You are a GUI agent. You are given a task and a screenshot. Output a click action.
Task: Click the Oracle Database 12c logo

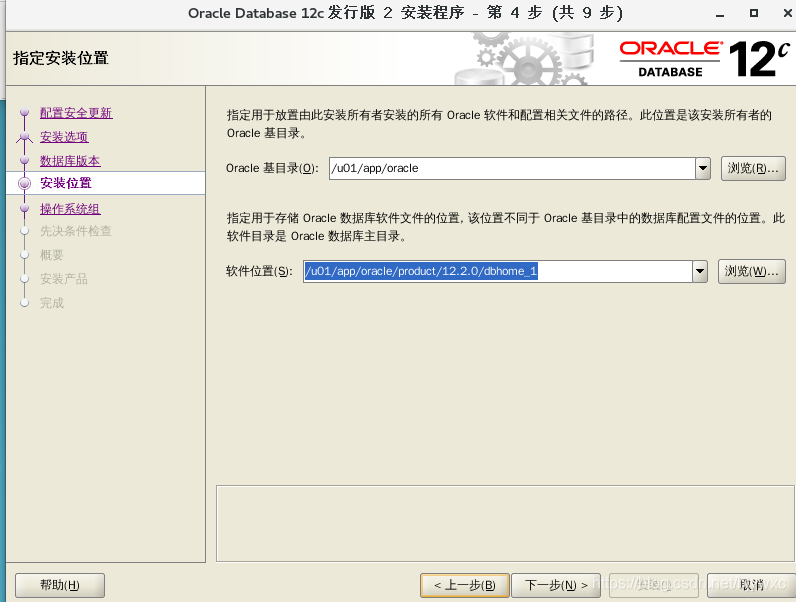pos(705,59)
